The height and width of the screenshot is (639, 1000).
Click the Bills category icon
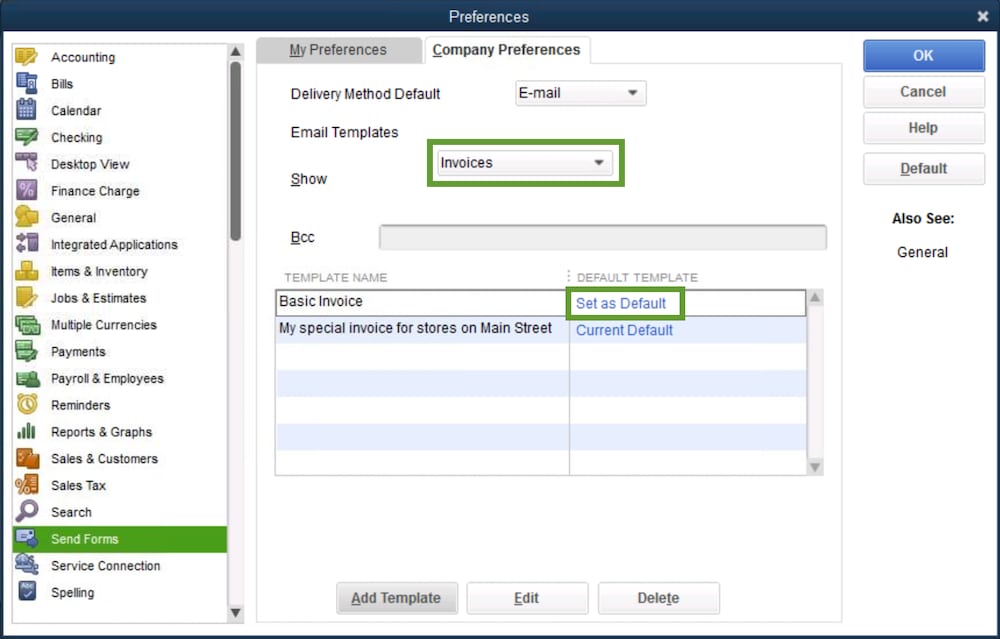pos(27,84)
